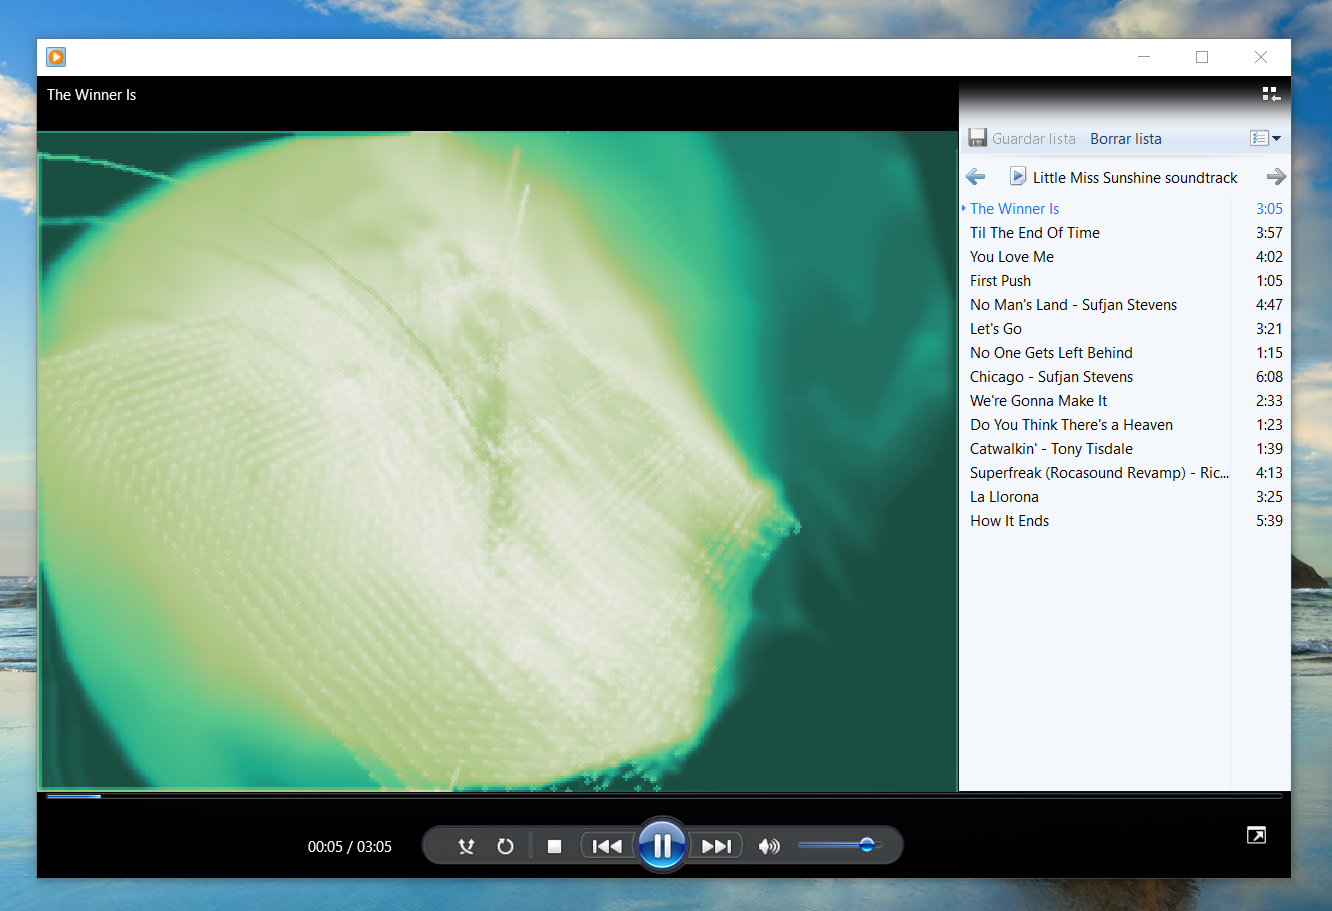Pause the playing song

click(x=661, y=846)
